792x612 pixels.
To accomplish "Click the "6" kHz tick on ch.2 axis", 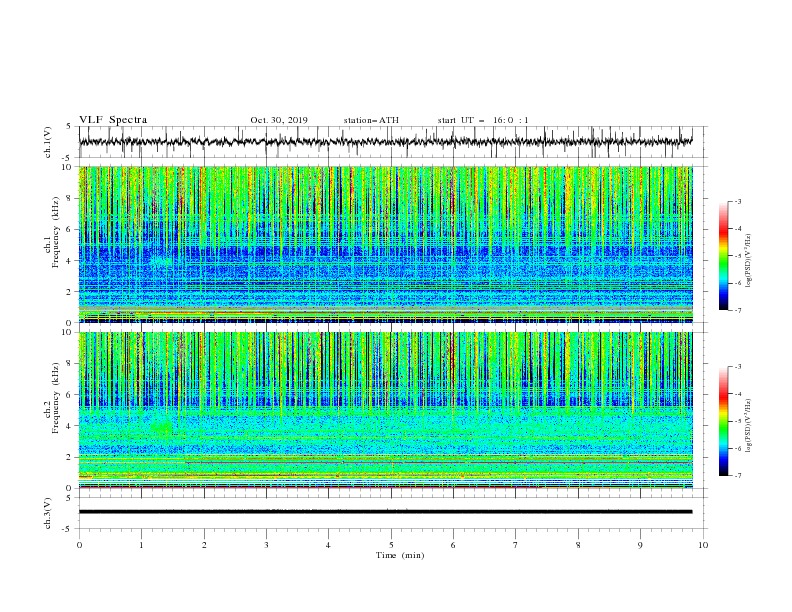I will coord(69,395).
